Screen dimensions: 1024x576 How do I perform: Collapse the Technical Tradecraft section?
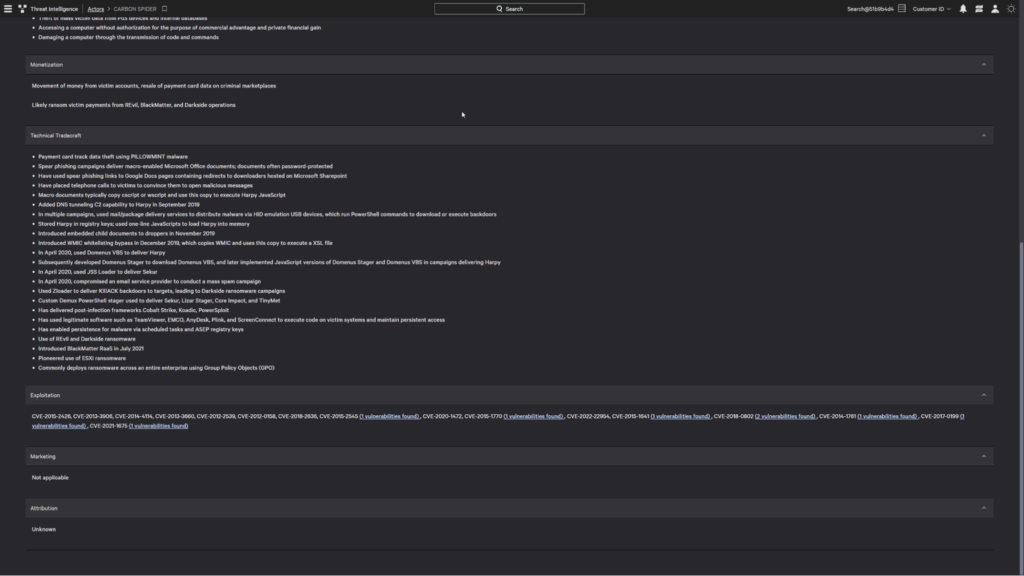click(x=983, y=135)
